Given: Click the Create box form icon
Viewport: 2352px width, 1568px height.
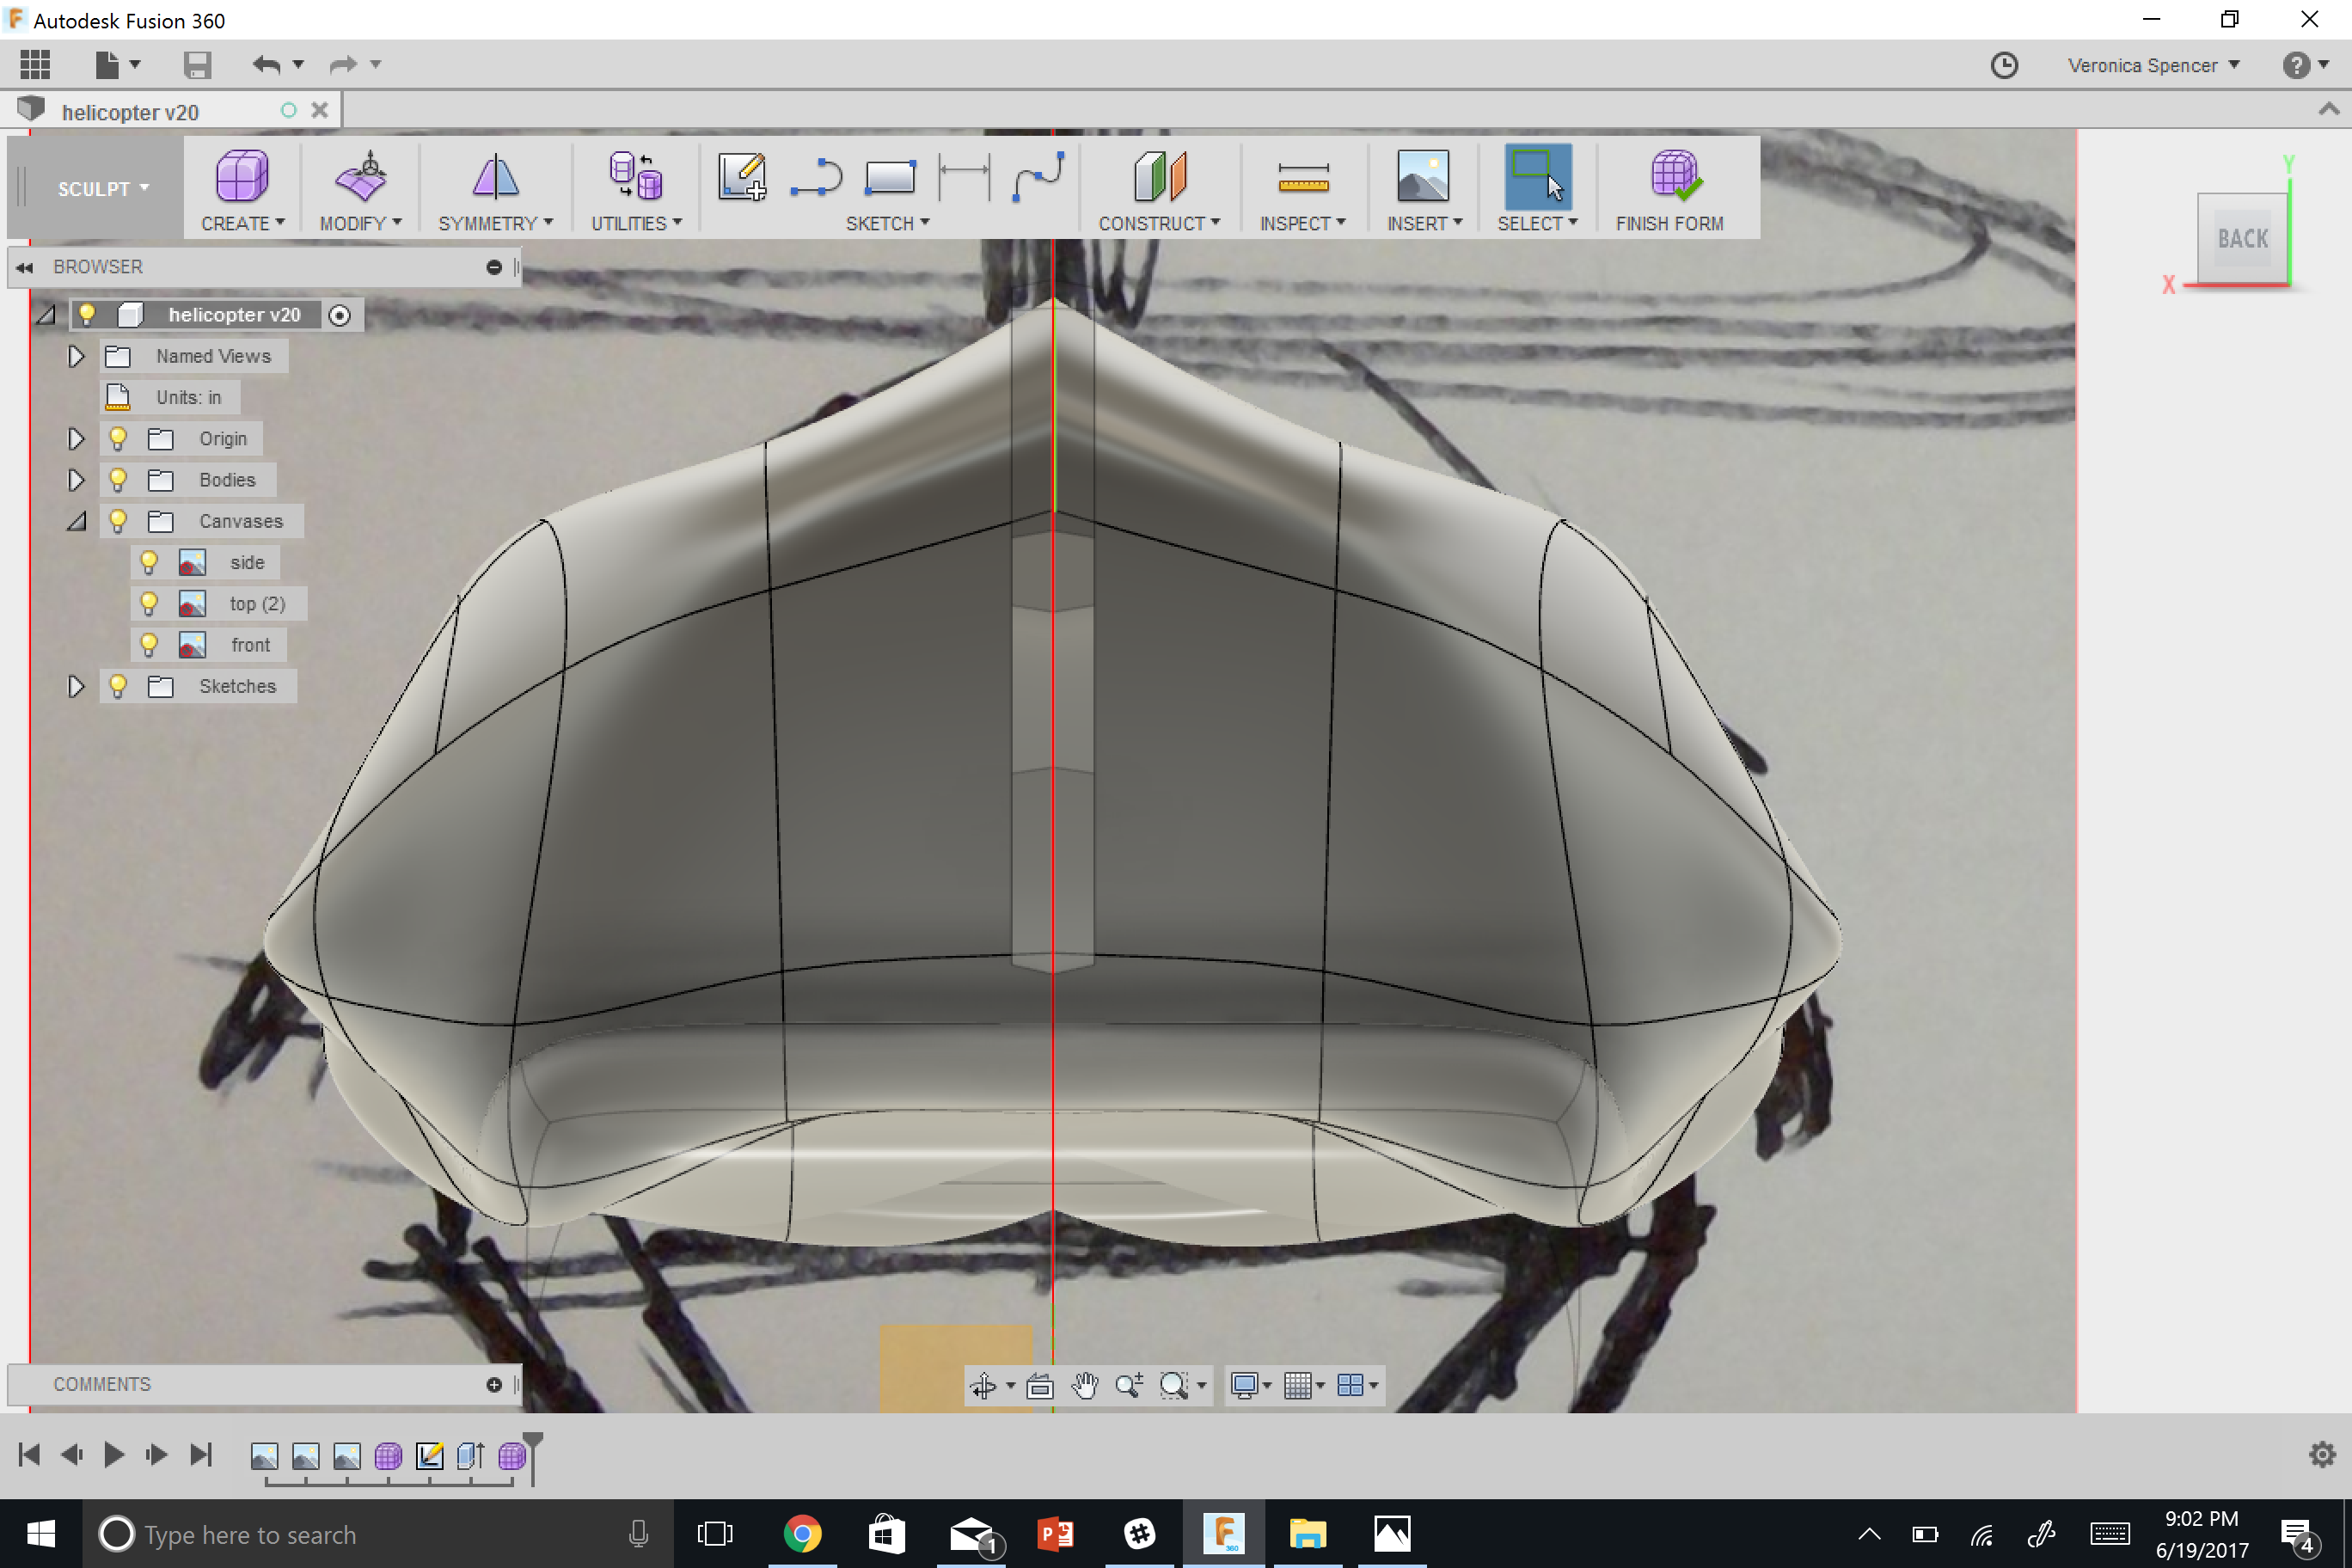Looking at the screenshot, I should (x=241, y=176).
